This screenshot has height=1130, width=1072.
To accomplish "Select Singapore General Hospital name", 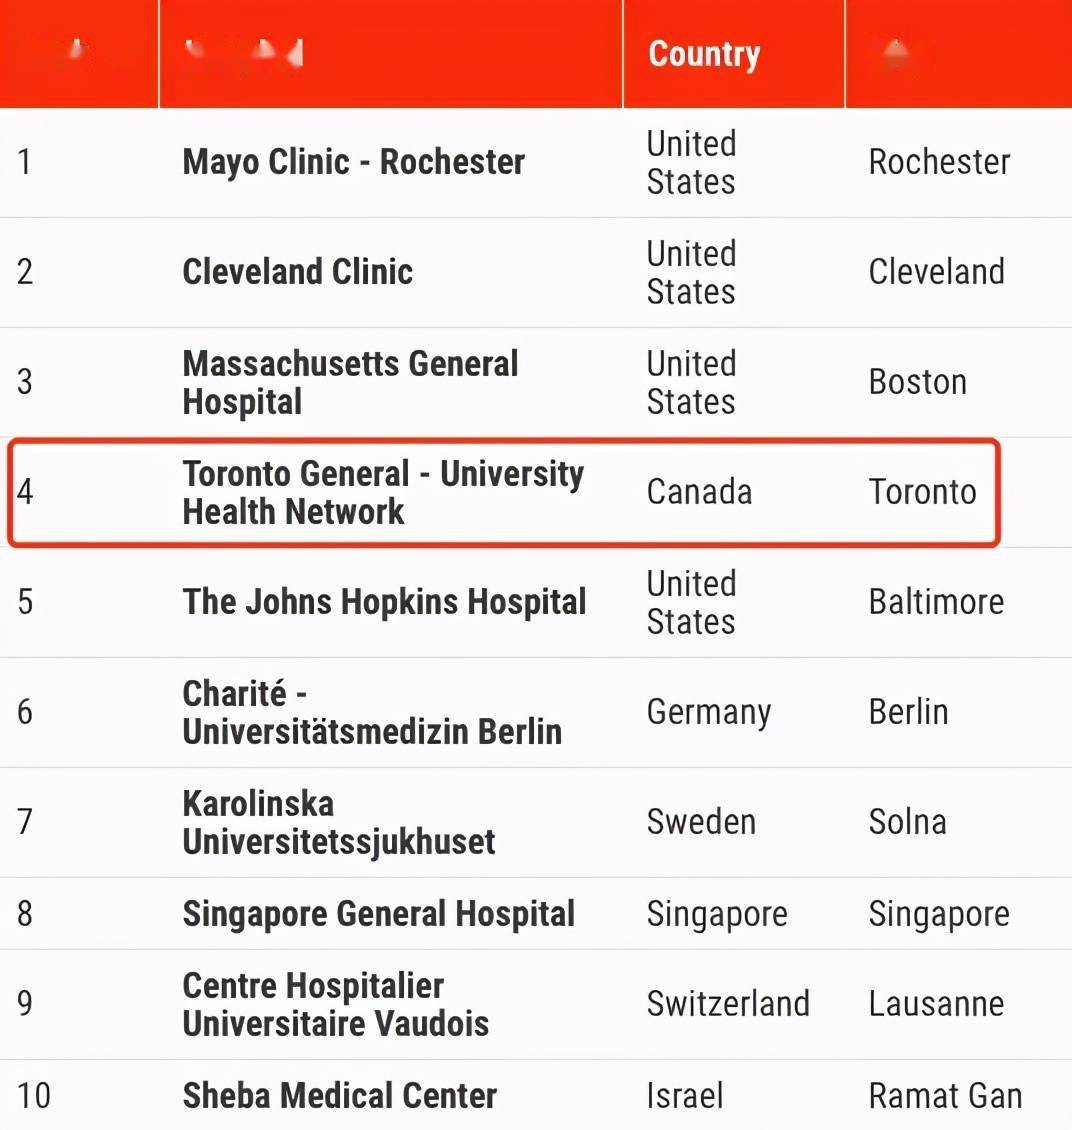I will click(x=378, y=914).
